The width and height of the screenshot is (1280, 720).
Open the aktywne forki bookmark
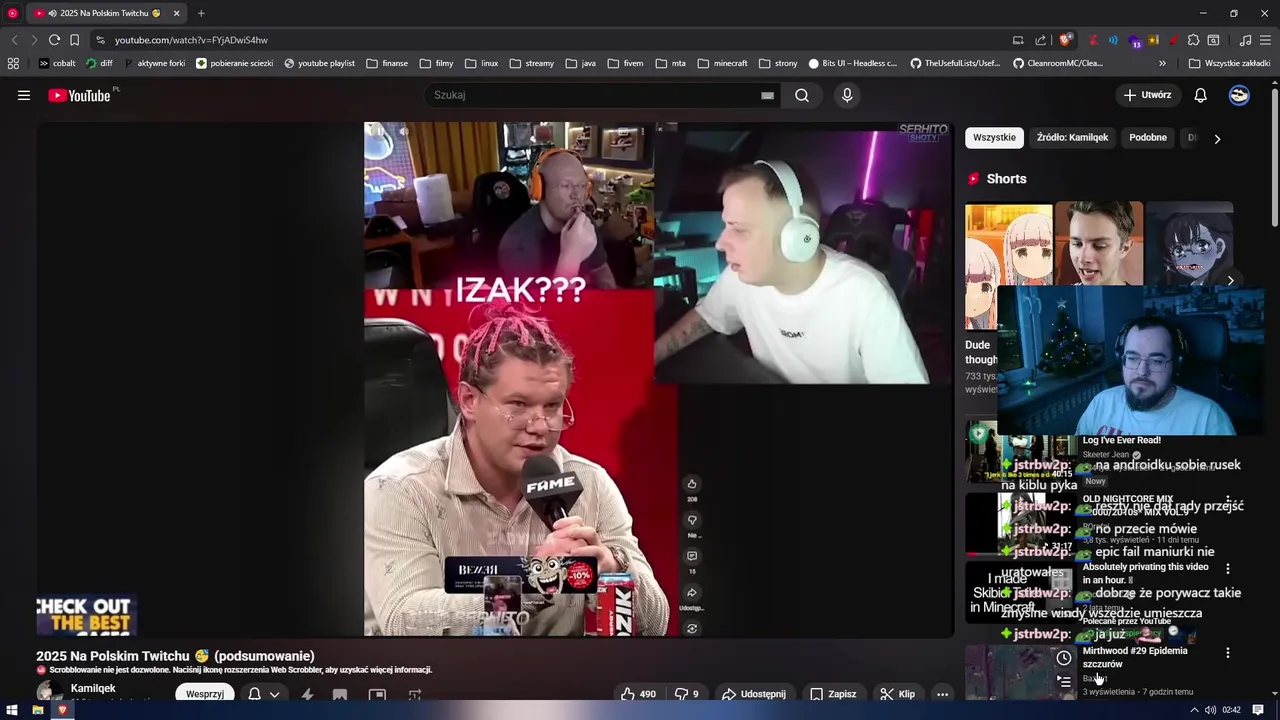(155, 63)
